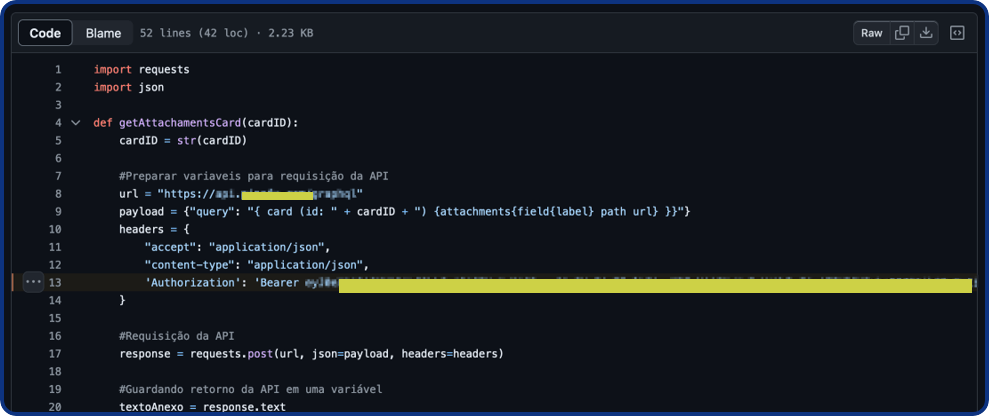This screenshot has height=416, width=989.
Task: Select line number 4
Action: (x=58, y=123)
